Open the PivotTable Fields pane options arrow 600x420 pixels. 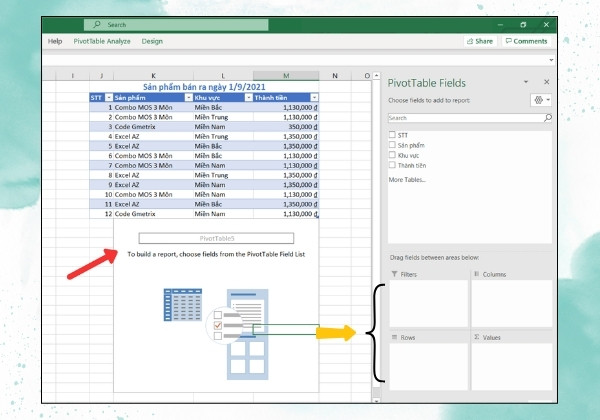tap(526, 82)
